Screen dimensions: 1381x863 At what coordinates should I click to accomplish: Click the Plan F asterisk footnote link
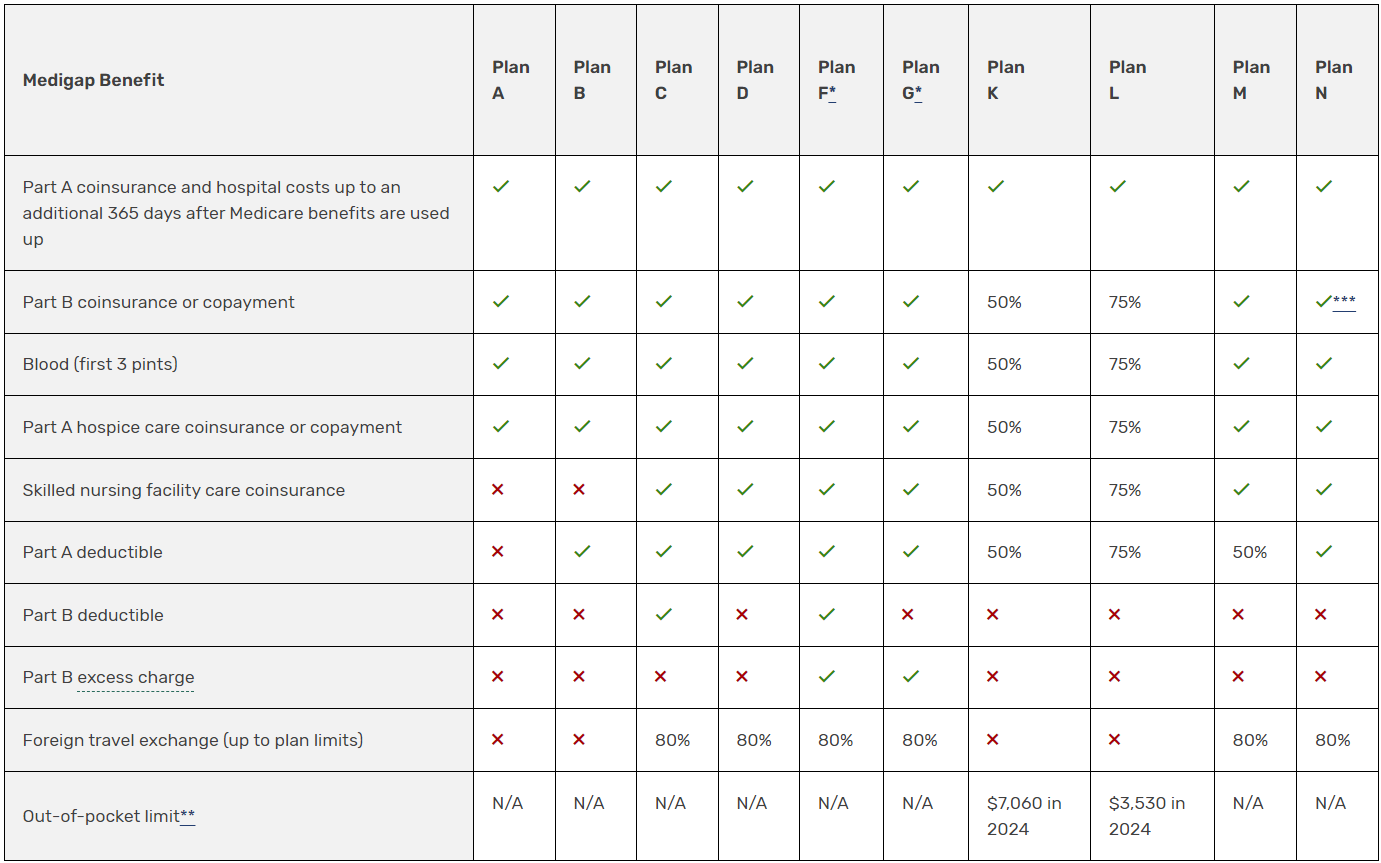pyautogui.click(x=832, y=94)
